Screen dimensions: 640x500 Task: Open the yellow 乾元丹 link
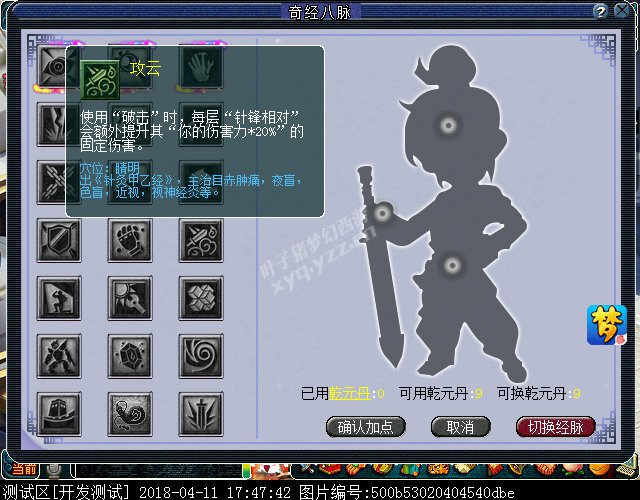tap(350, 393)
